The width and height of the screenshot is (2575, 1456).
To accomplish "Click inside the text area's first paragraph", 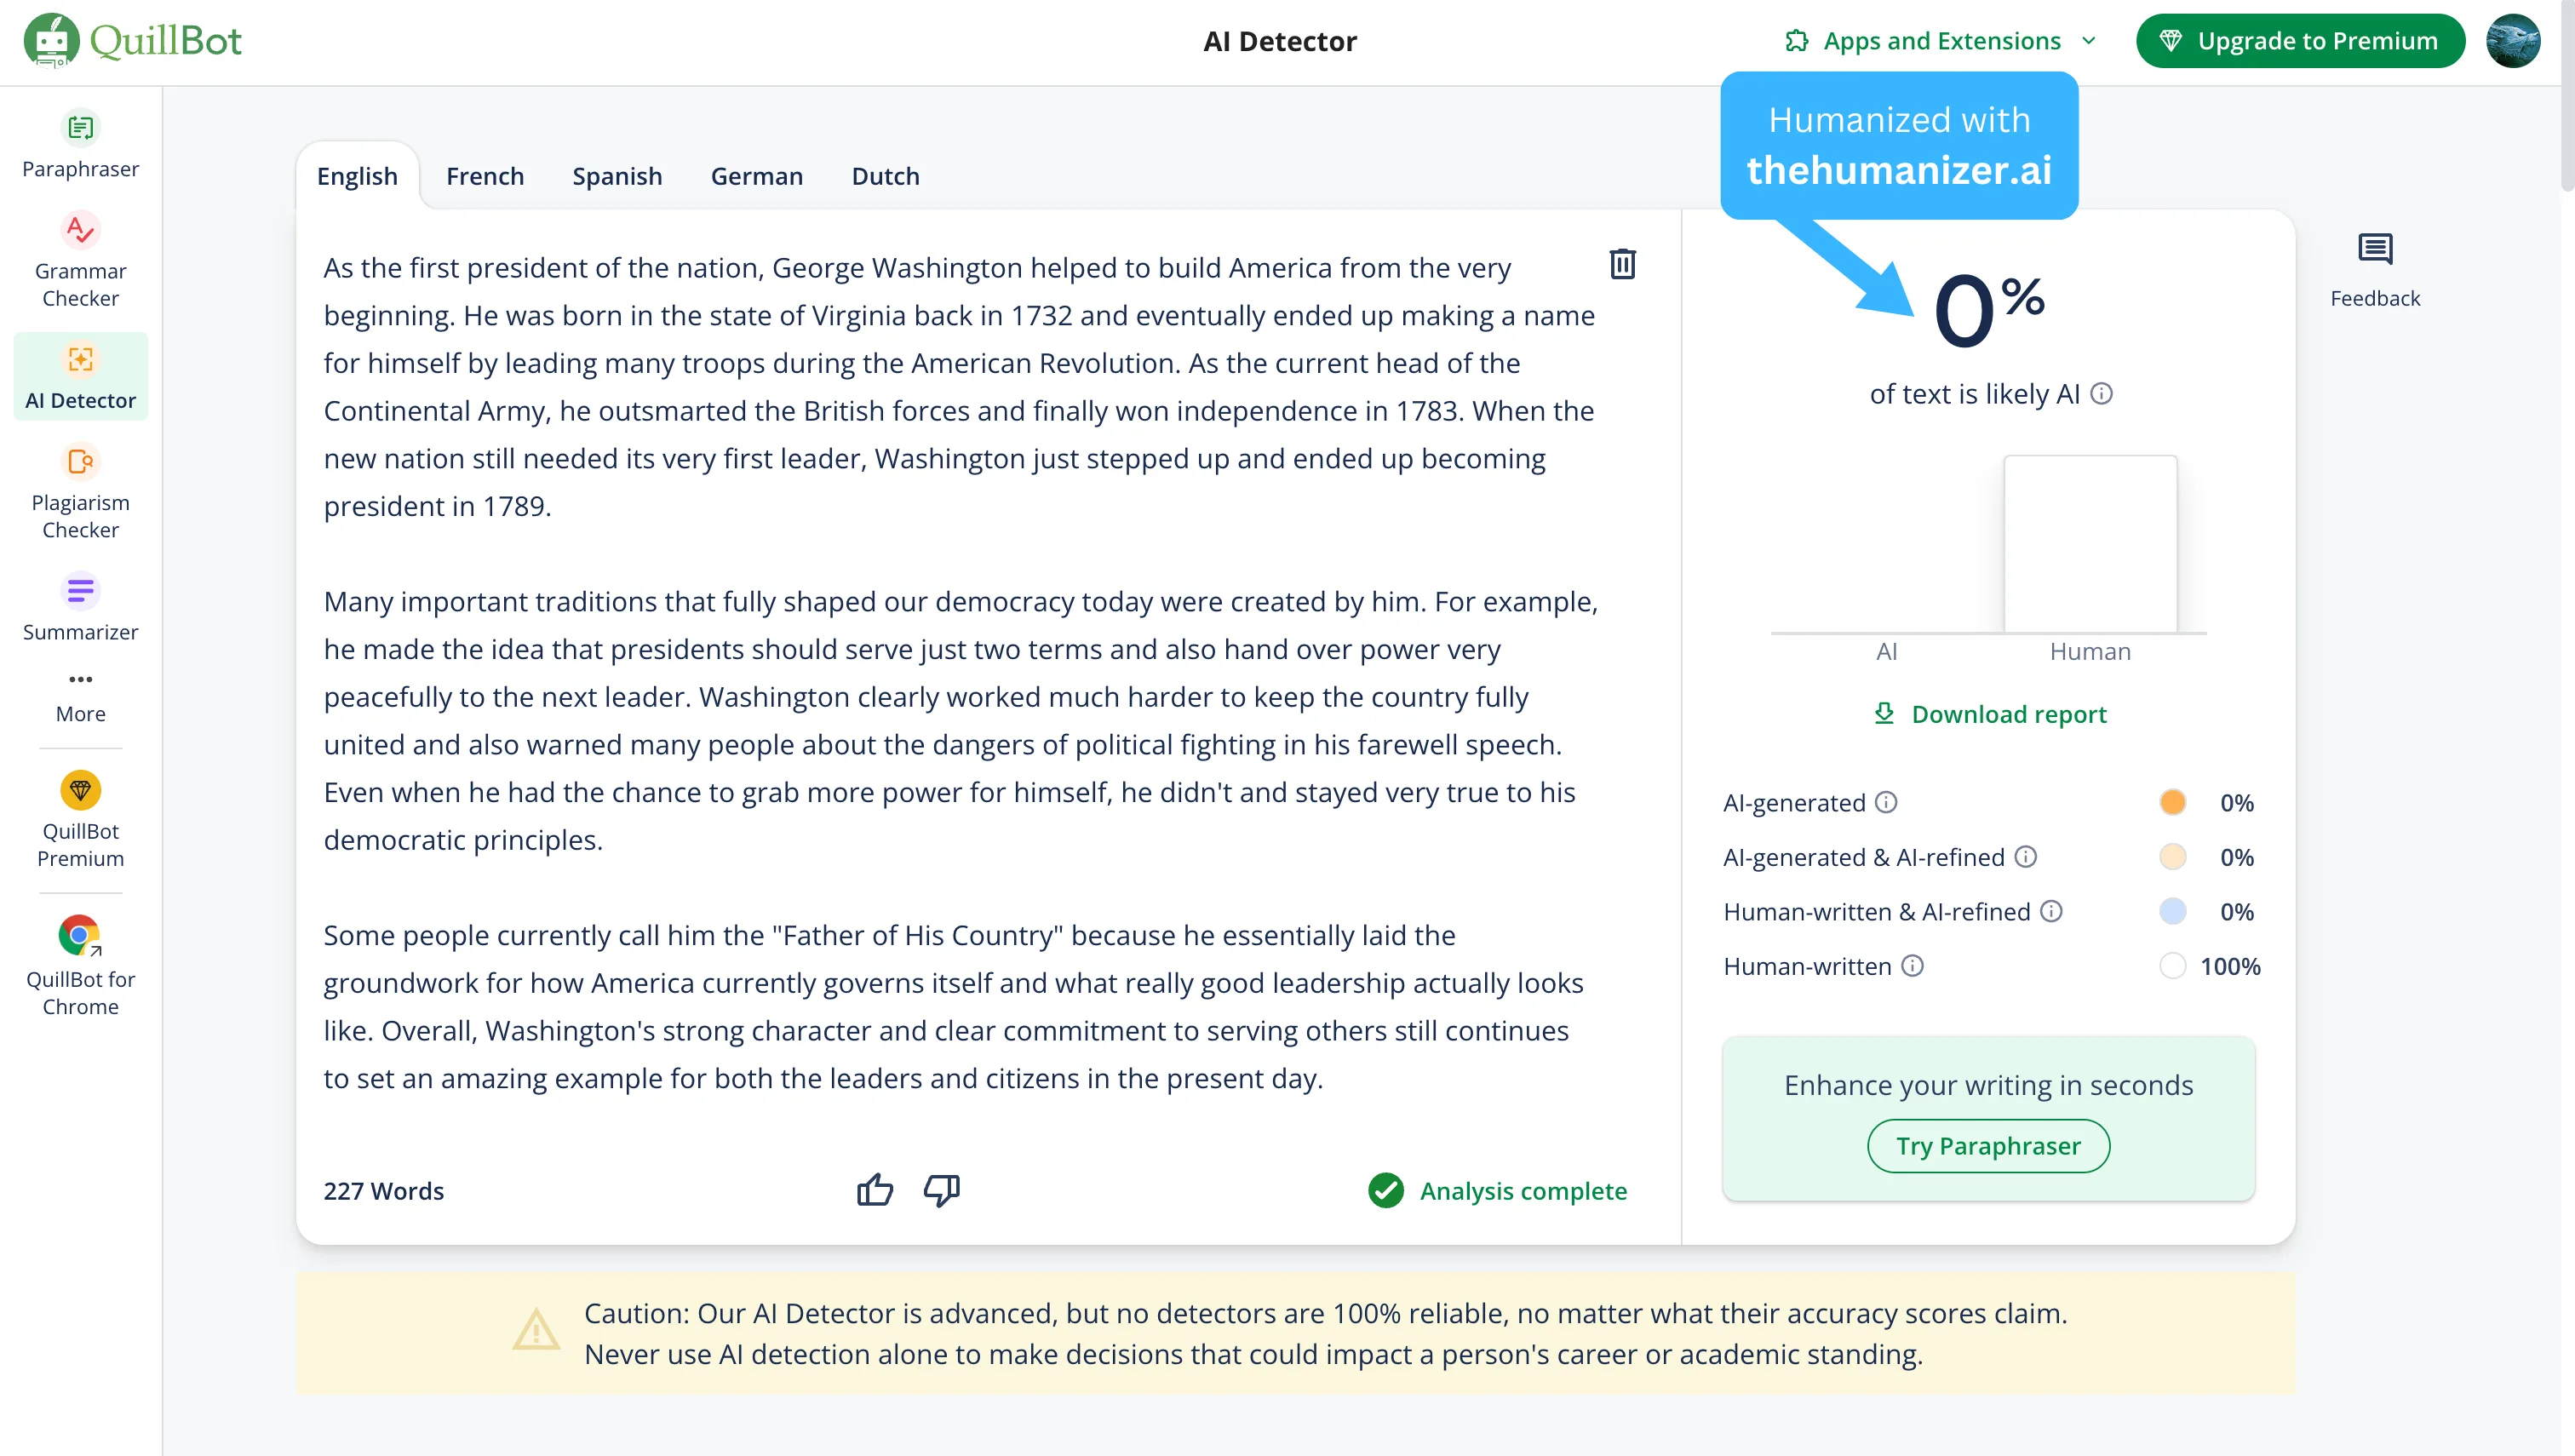I will [x=960, y=387].
